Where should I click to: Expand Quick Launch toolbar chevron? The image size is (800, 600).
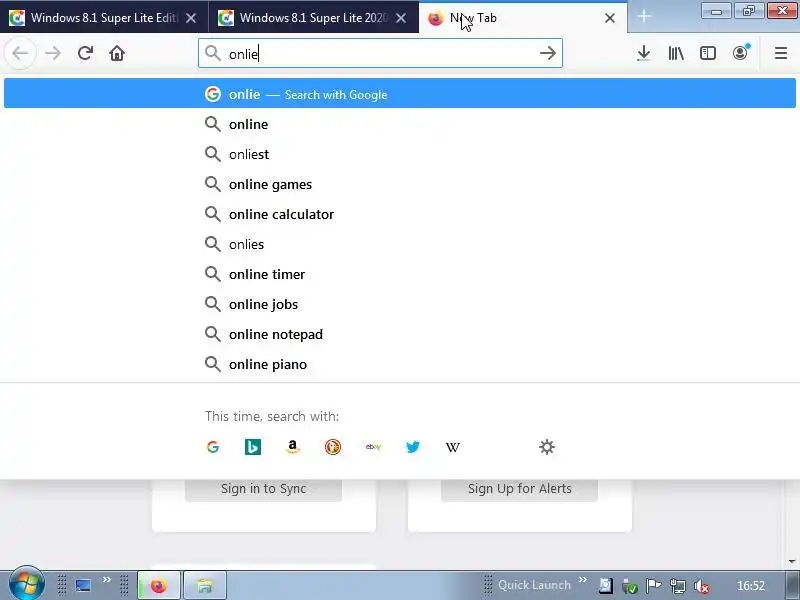[583, 580]
